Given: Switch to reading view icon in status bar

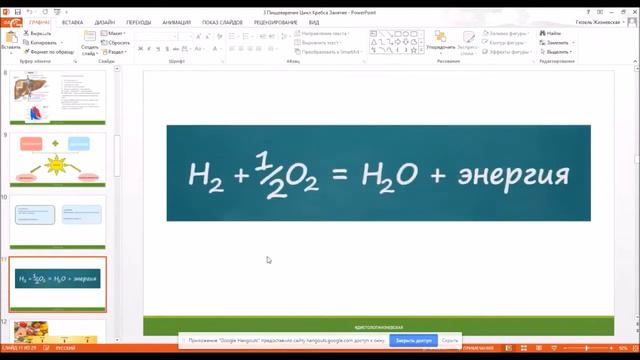Looking at the screenshot, I should pos(539,348).
